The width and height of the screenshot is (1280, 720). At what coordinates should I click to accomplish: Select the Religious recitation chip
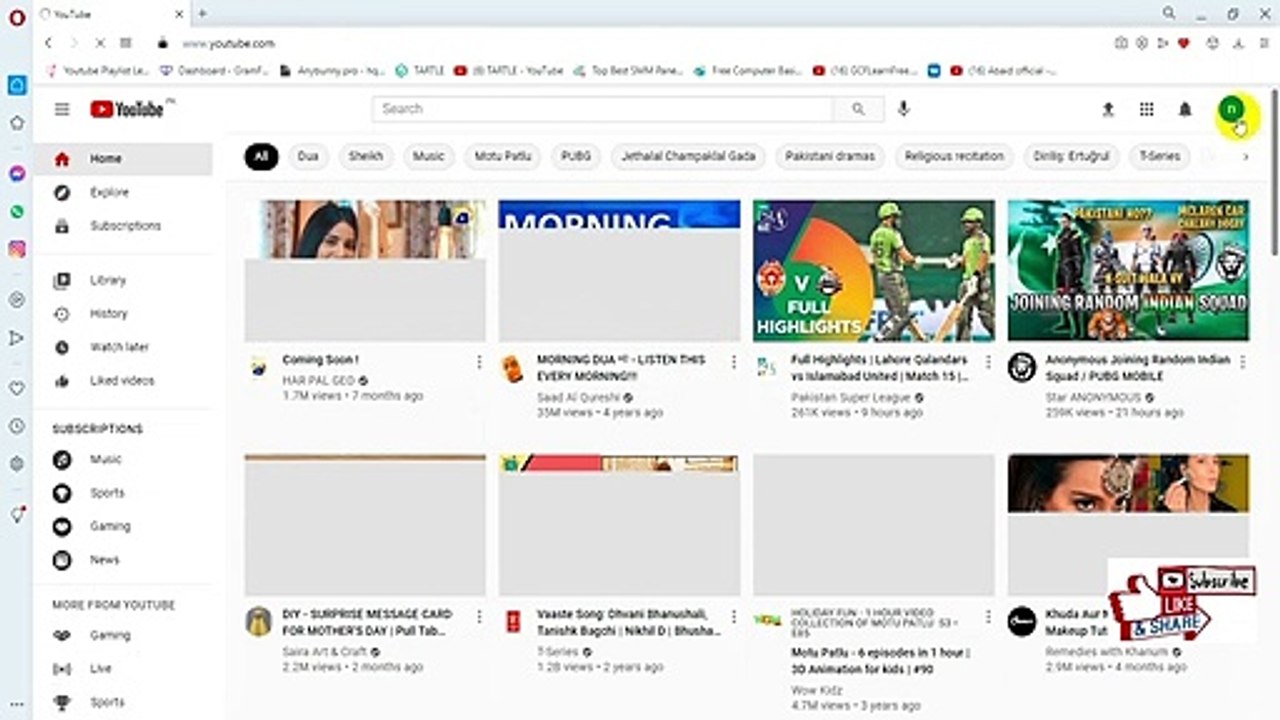[954, 156]
